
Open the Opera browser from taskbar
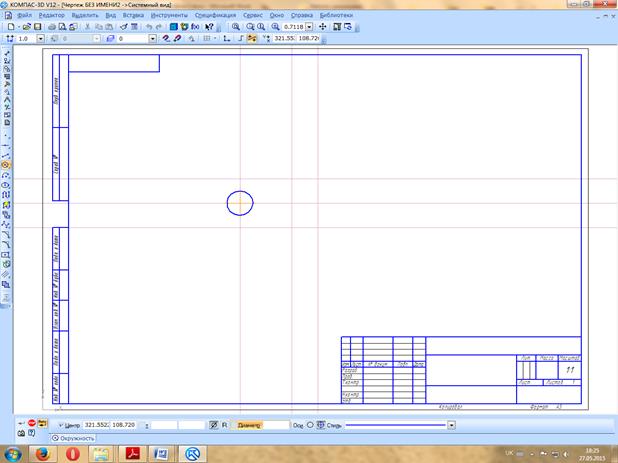(x=73, y=453)
